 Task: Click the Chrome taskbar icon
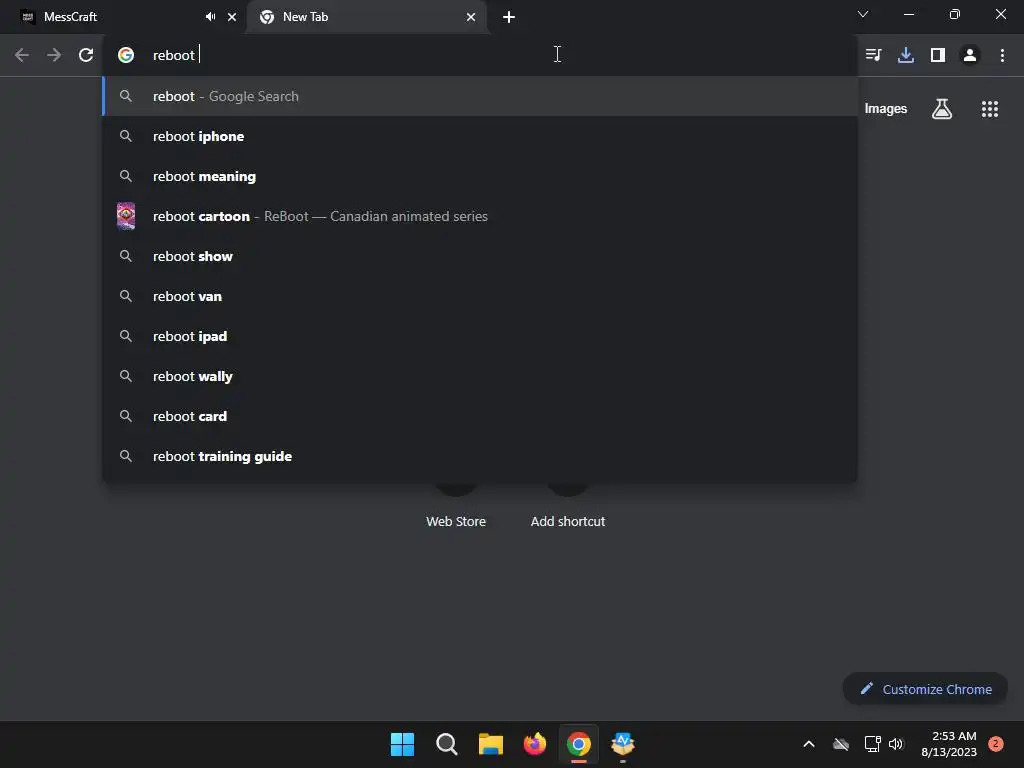(x=579, y=744)
